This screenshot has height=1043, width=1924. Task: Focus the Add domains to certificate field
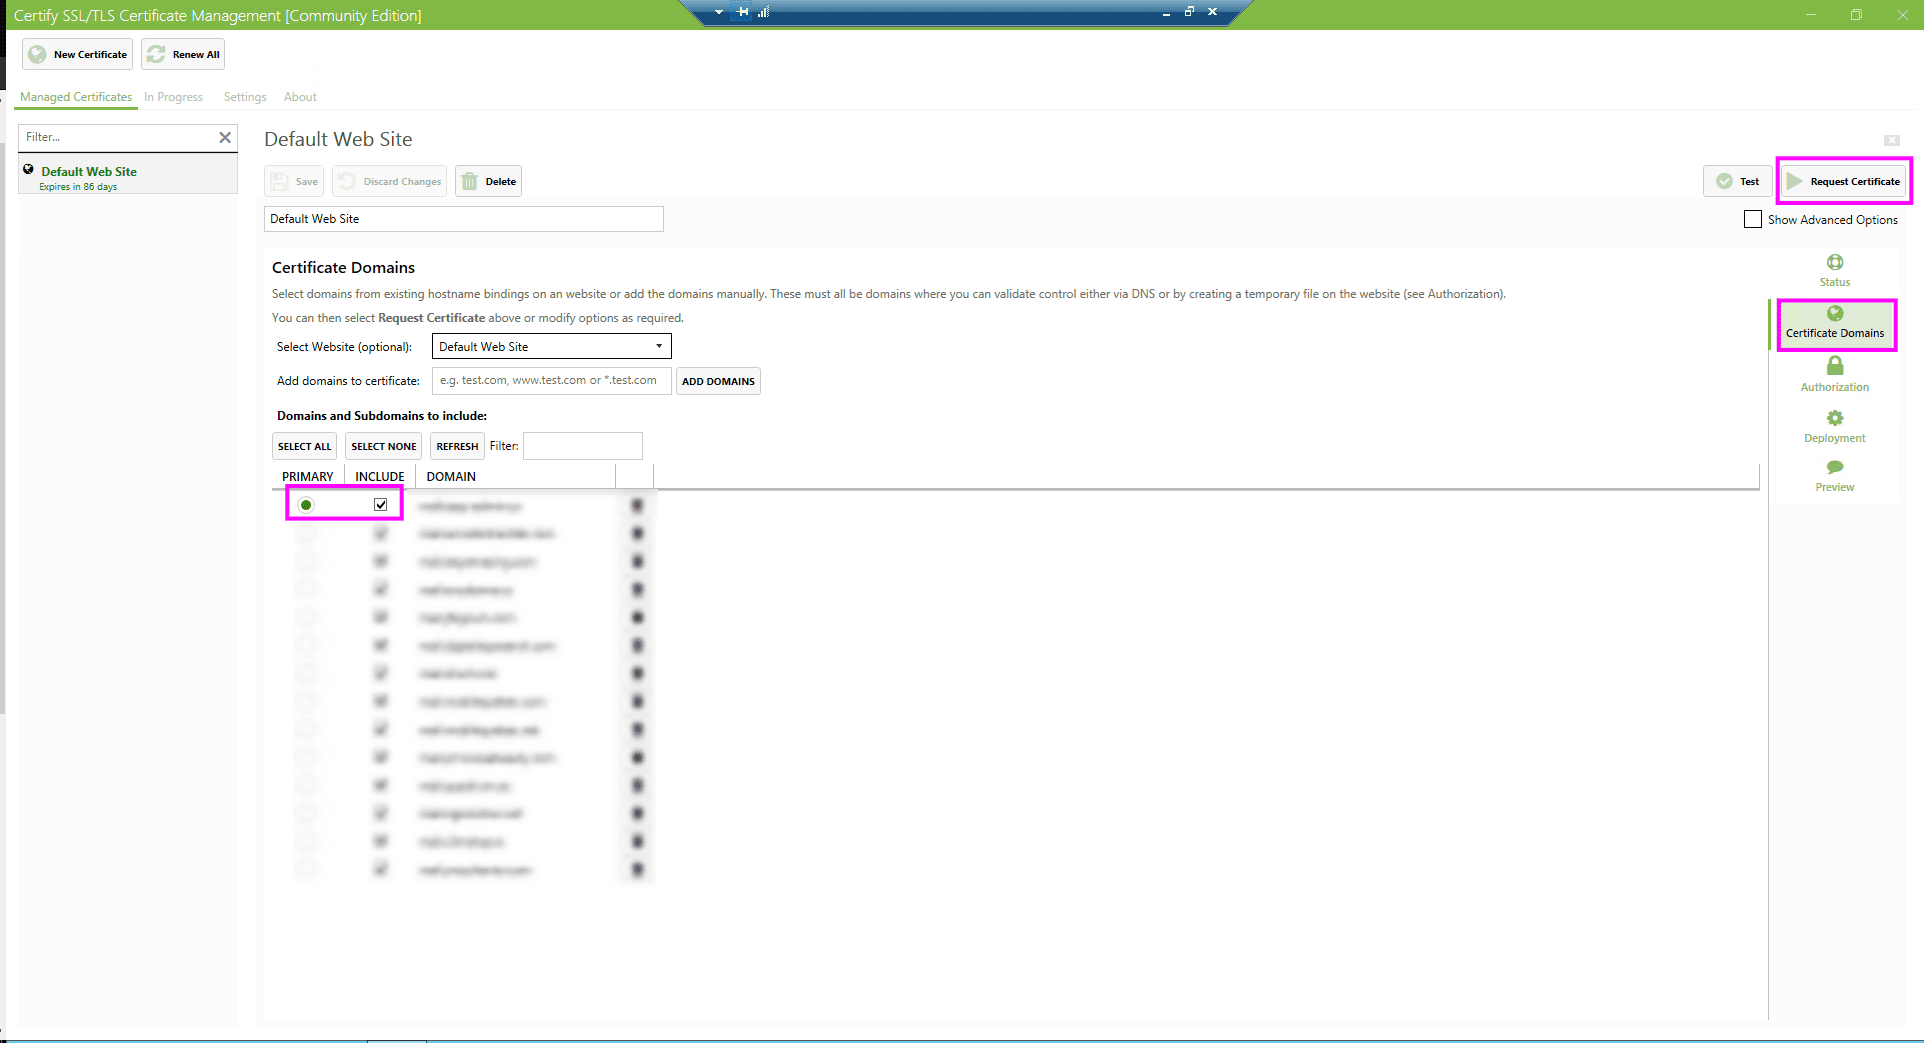coord(551,380)
